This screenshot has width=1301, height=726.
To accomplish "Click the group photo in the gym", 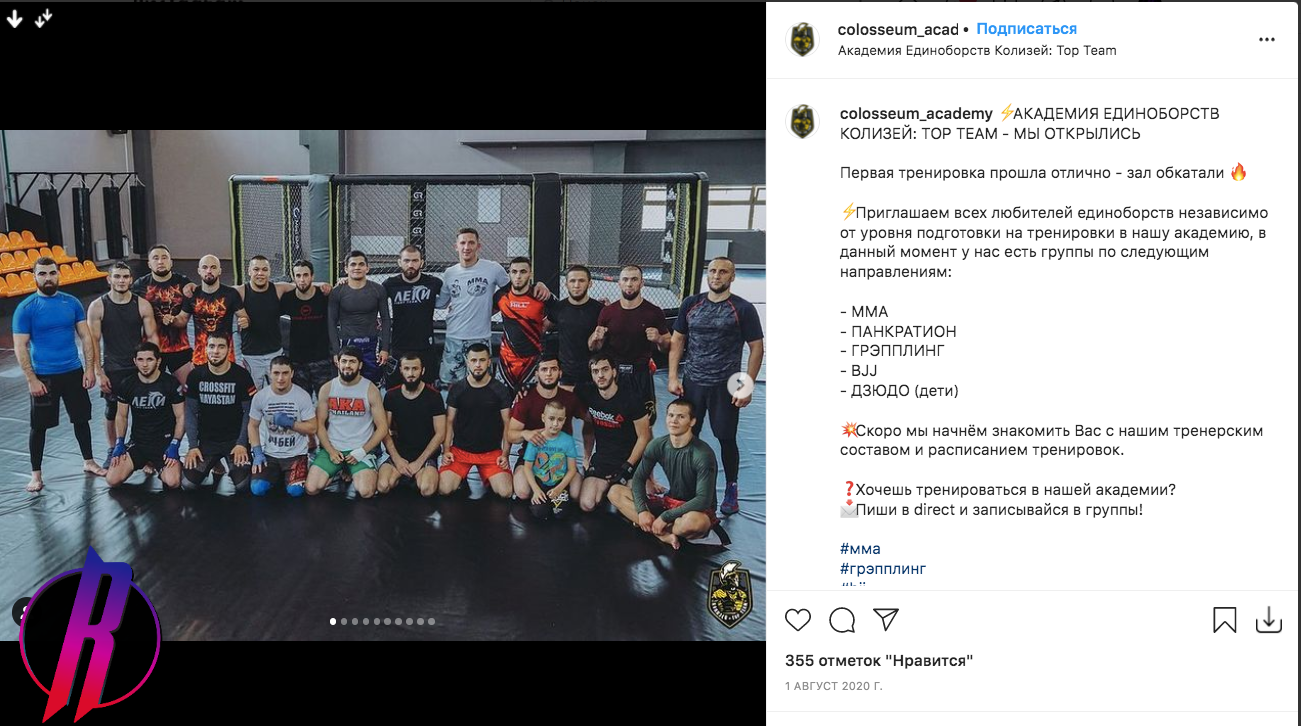I will click(383, 385).
